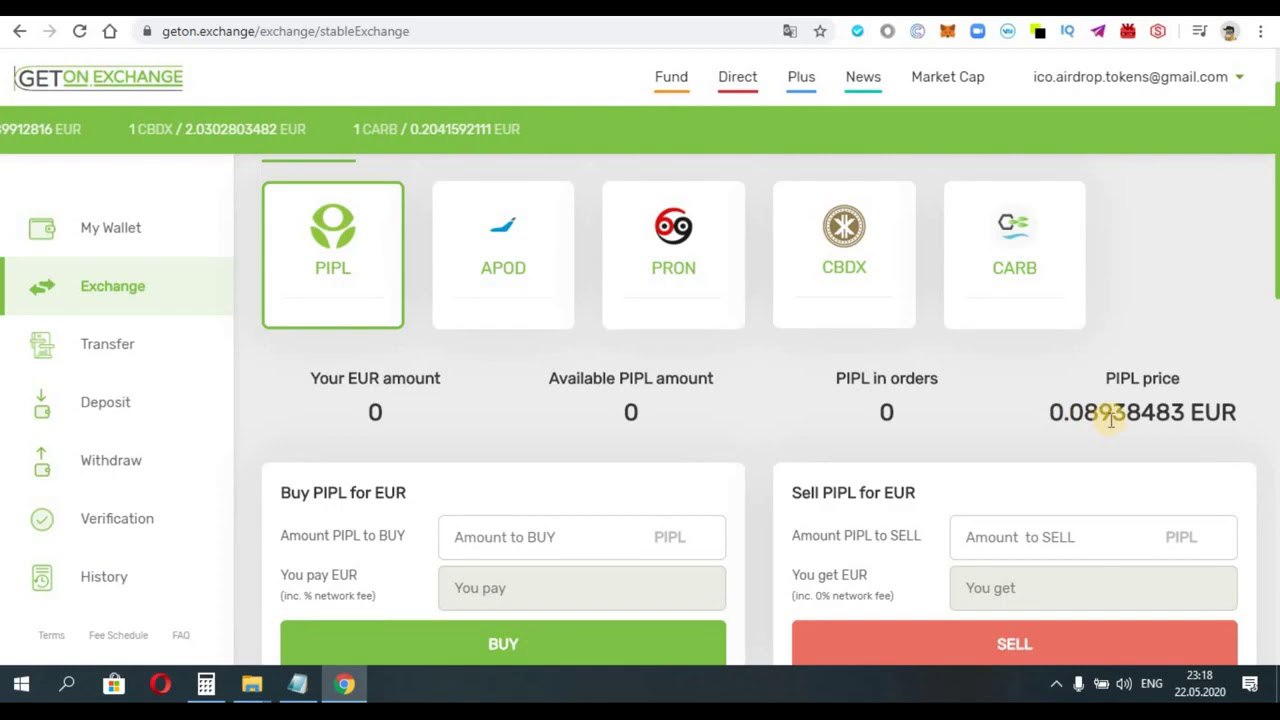Open the MetaMask fox extension
Screen dimensions: 1280x720
coord(947,31)
